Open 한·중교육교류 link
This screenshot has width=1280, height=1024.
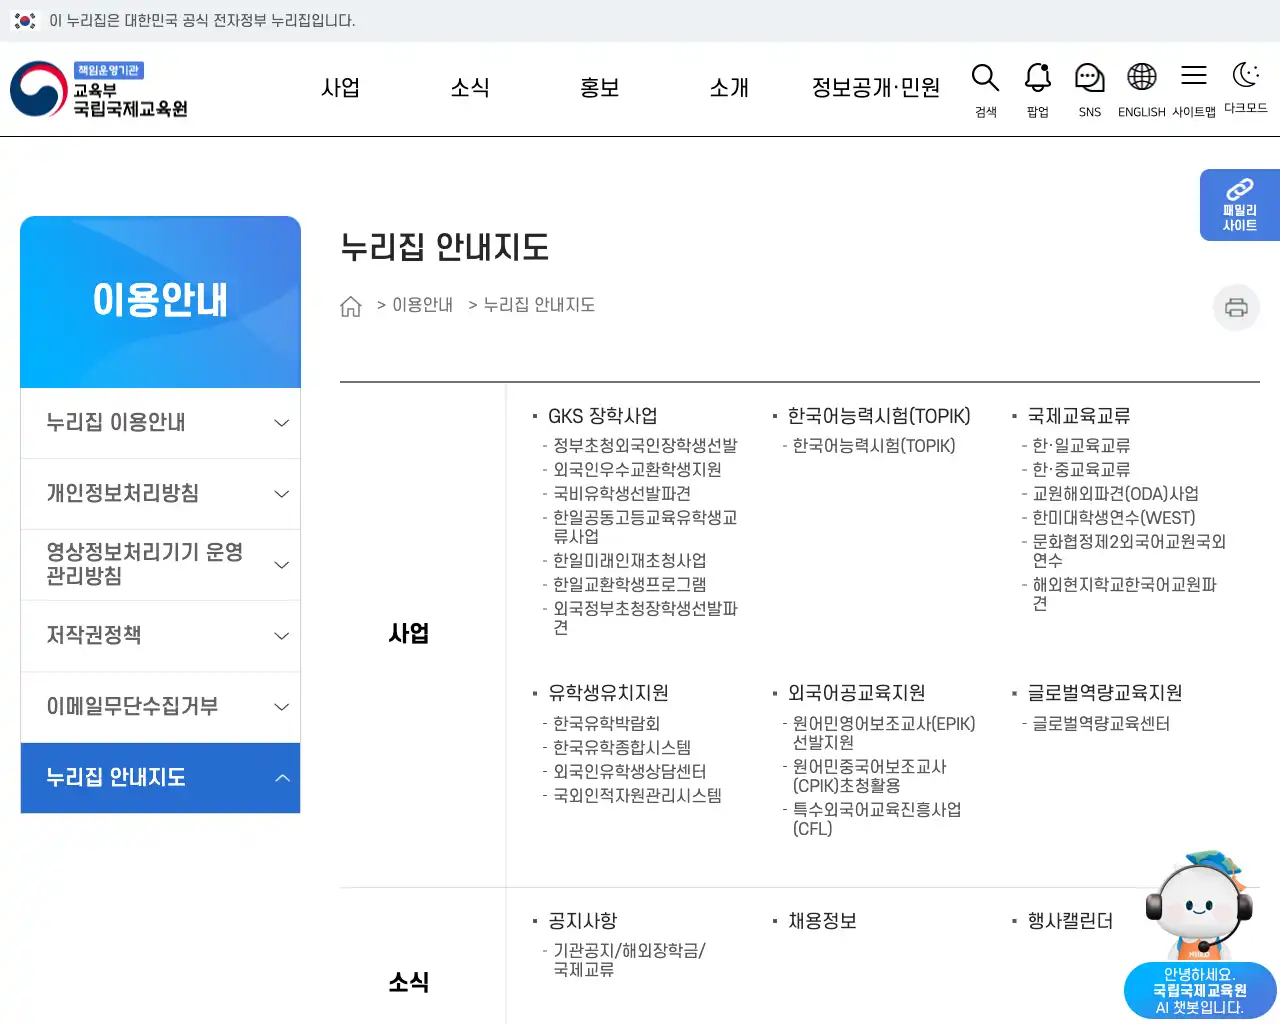pyautogui.click(x=1081, y=470)
